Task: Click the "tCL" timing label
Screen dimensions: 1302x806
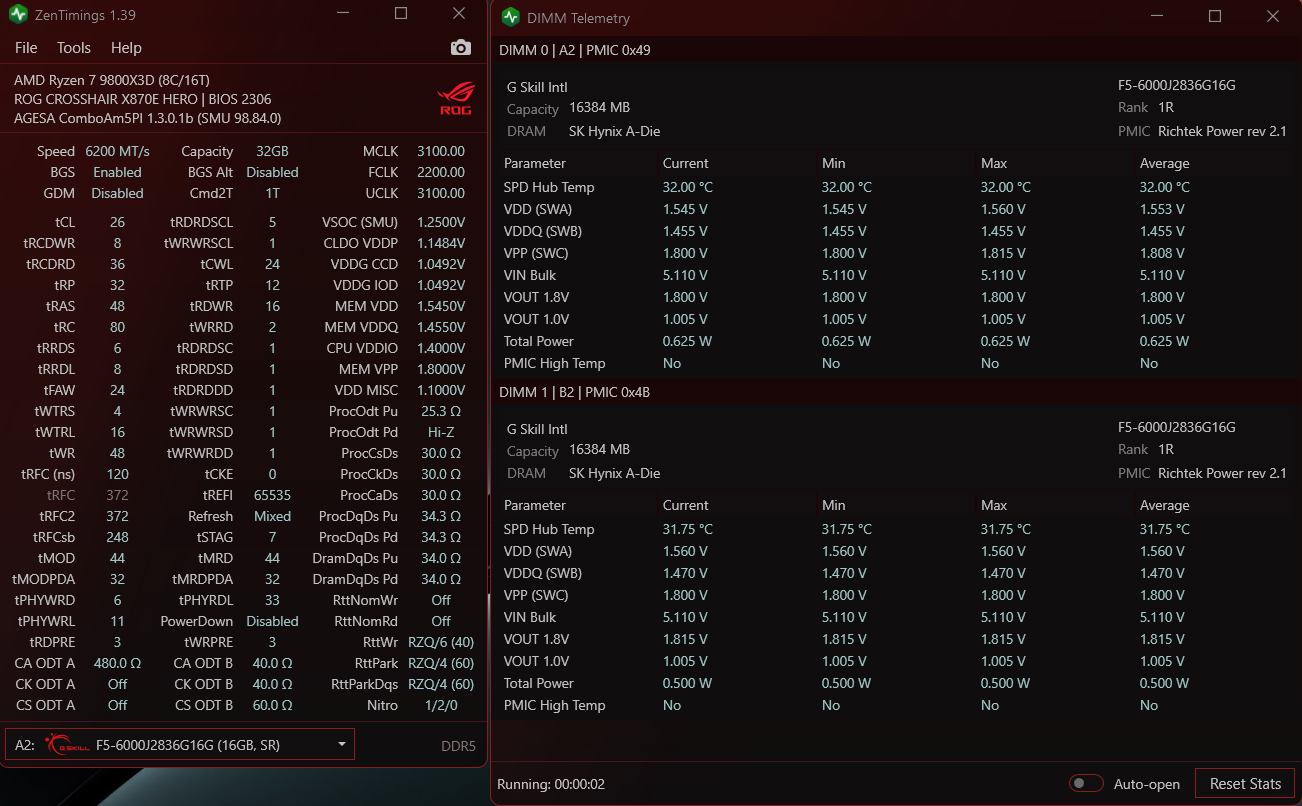Action: point(65,222)
